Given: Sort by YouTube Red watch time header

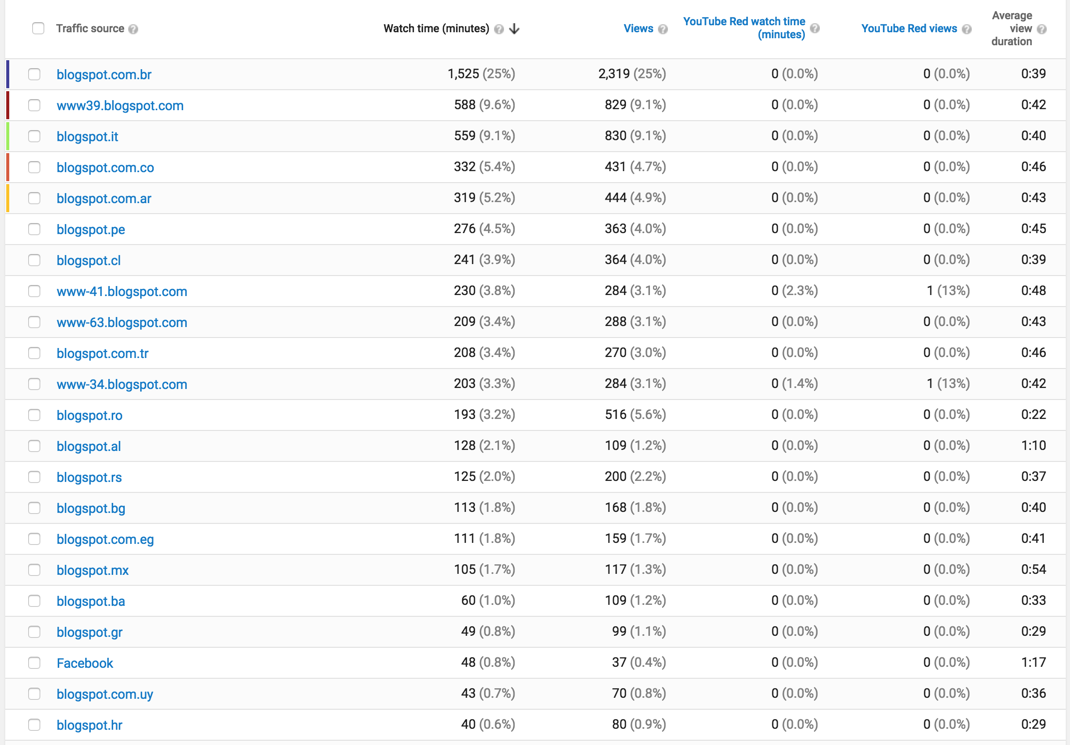Looking at the screenshot, I should 744,28.
